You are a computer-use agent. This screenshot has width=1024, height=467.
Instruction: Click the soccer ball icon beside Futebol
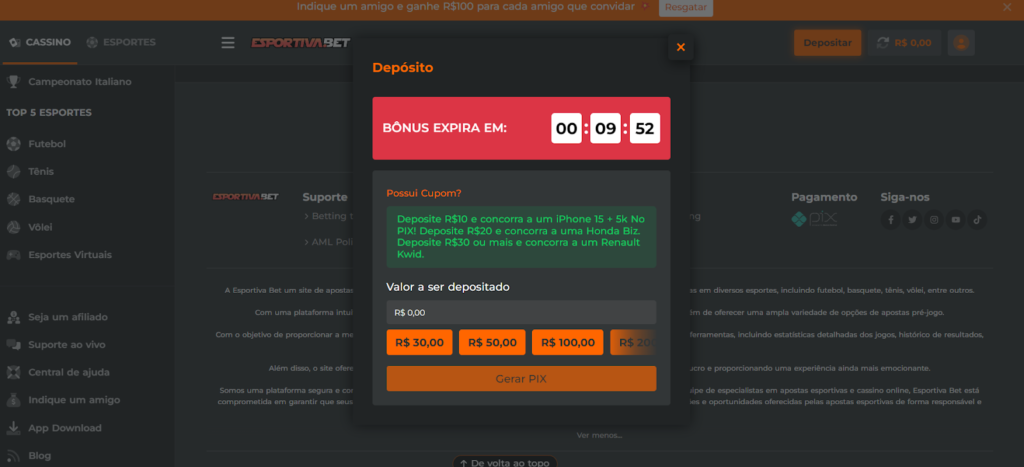pos(13,144)
